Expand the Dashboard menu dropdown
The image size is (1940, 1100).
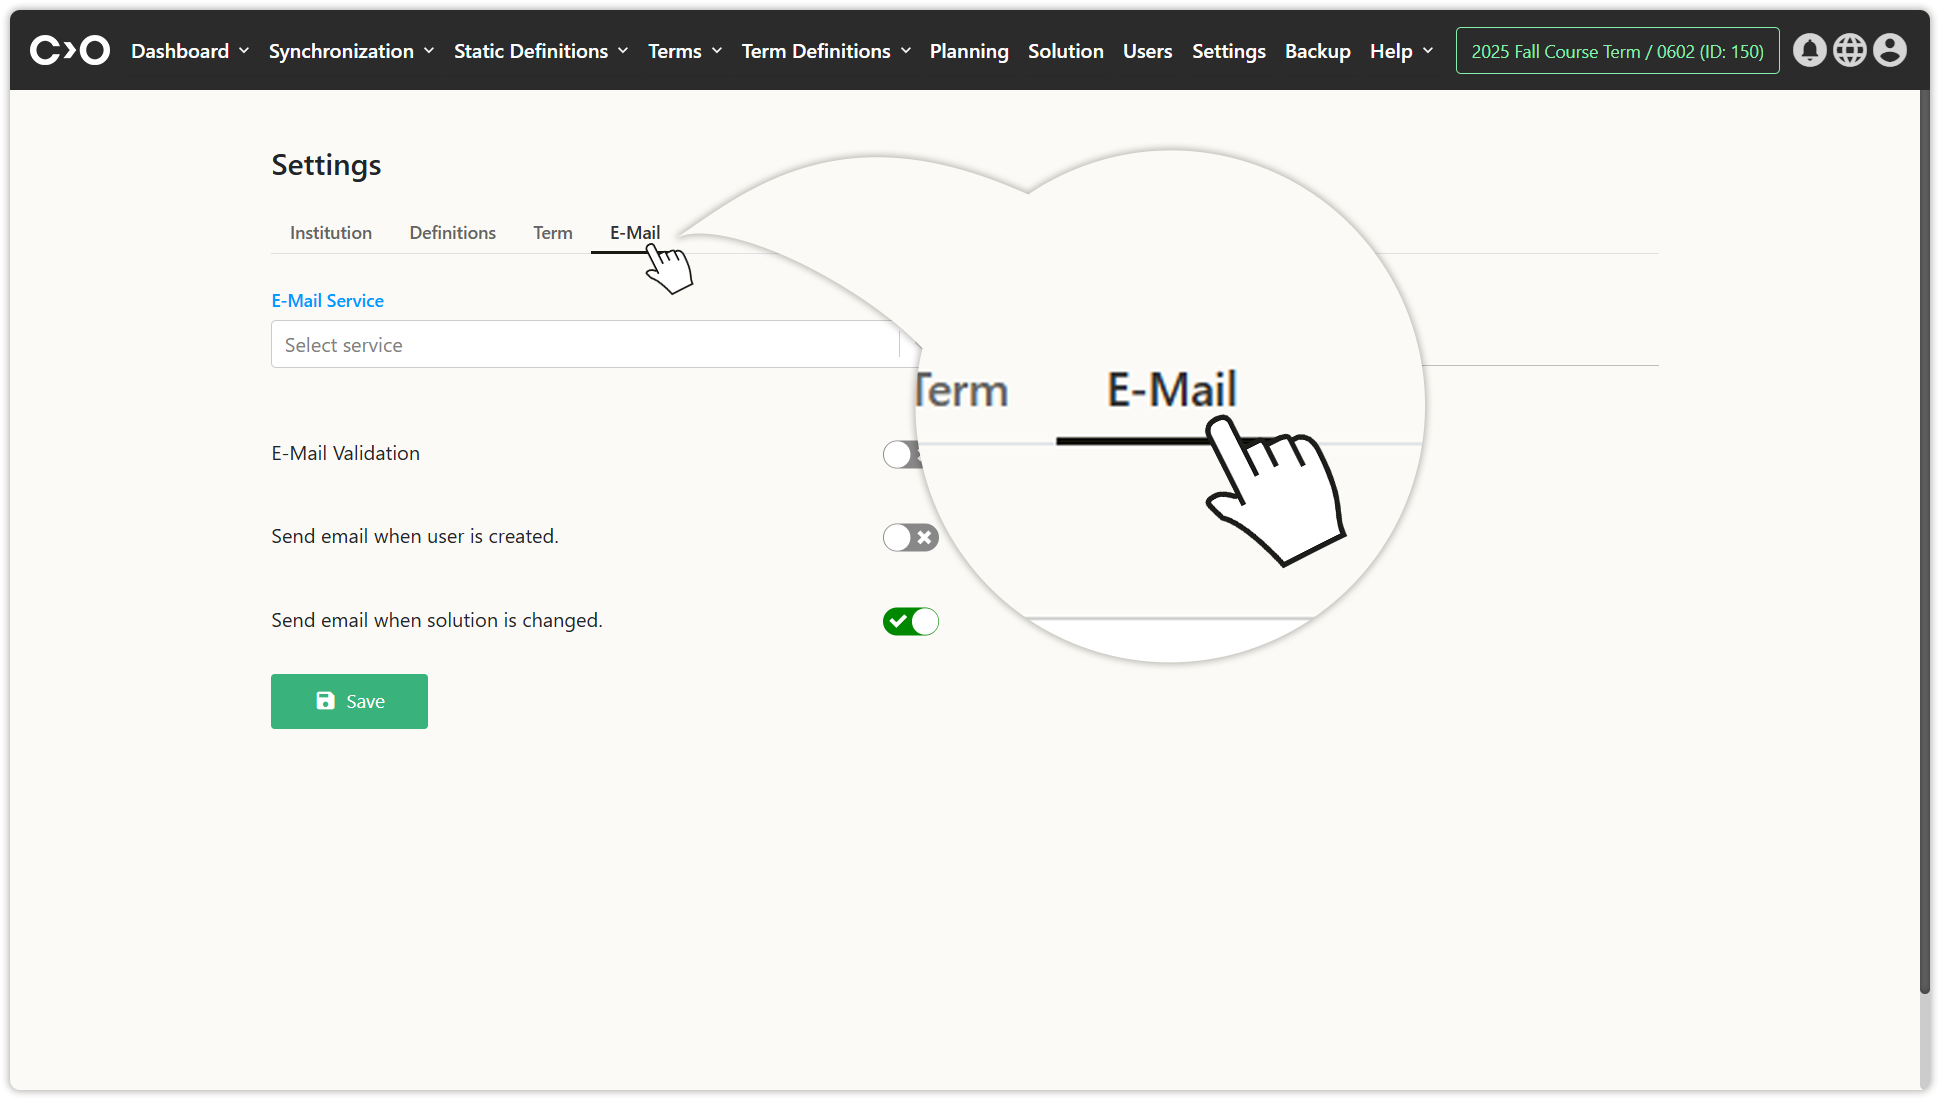189,51
